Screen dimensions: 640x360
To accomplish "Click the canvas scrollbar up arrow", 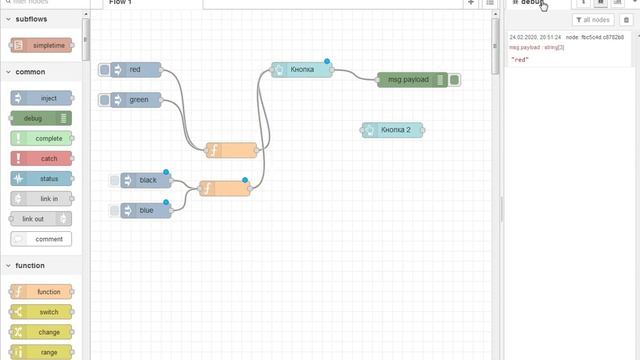I will (495, 14).
